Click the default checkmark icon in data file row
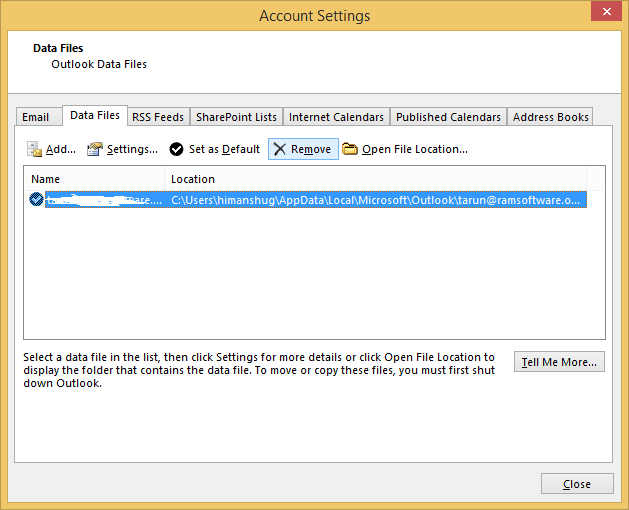Viewport: 629px width, 510px height. [37, 199]
